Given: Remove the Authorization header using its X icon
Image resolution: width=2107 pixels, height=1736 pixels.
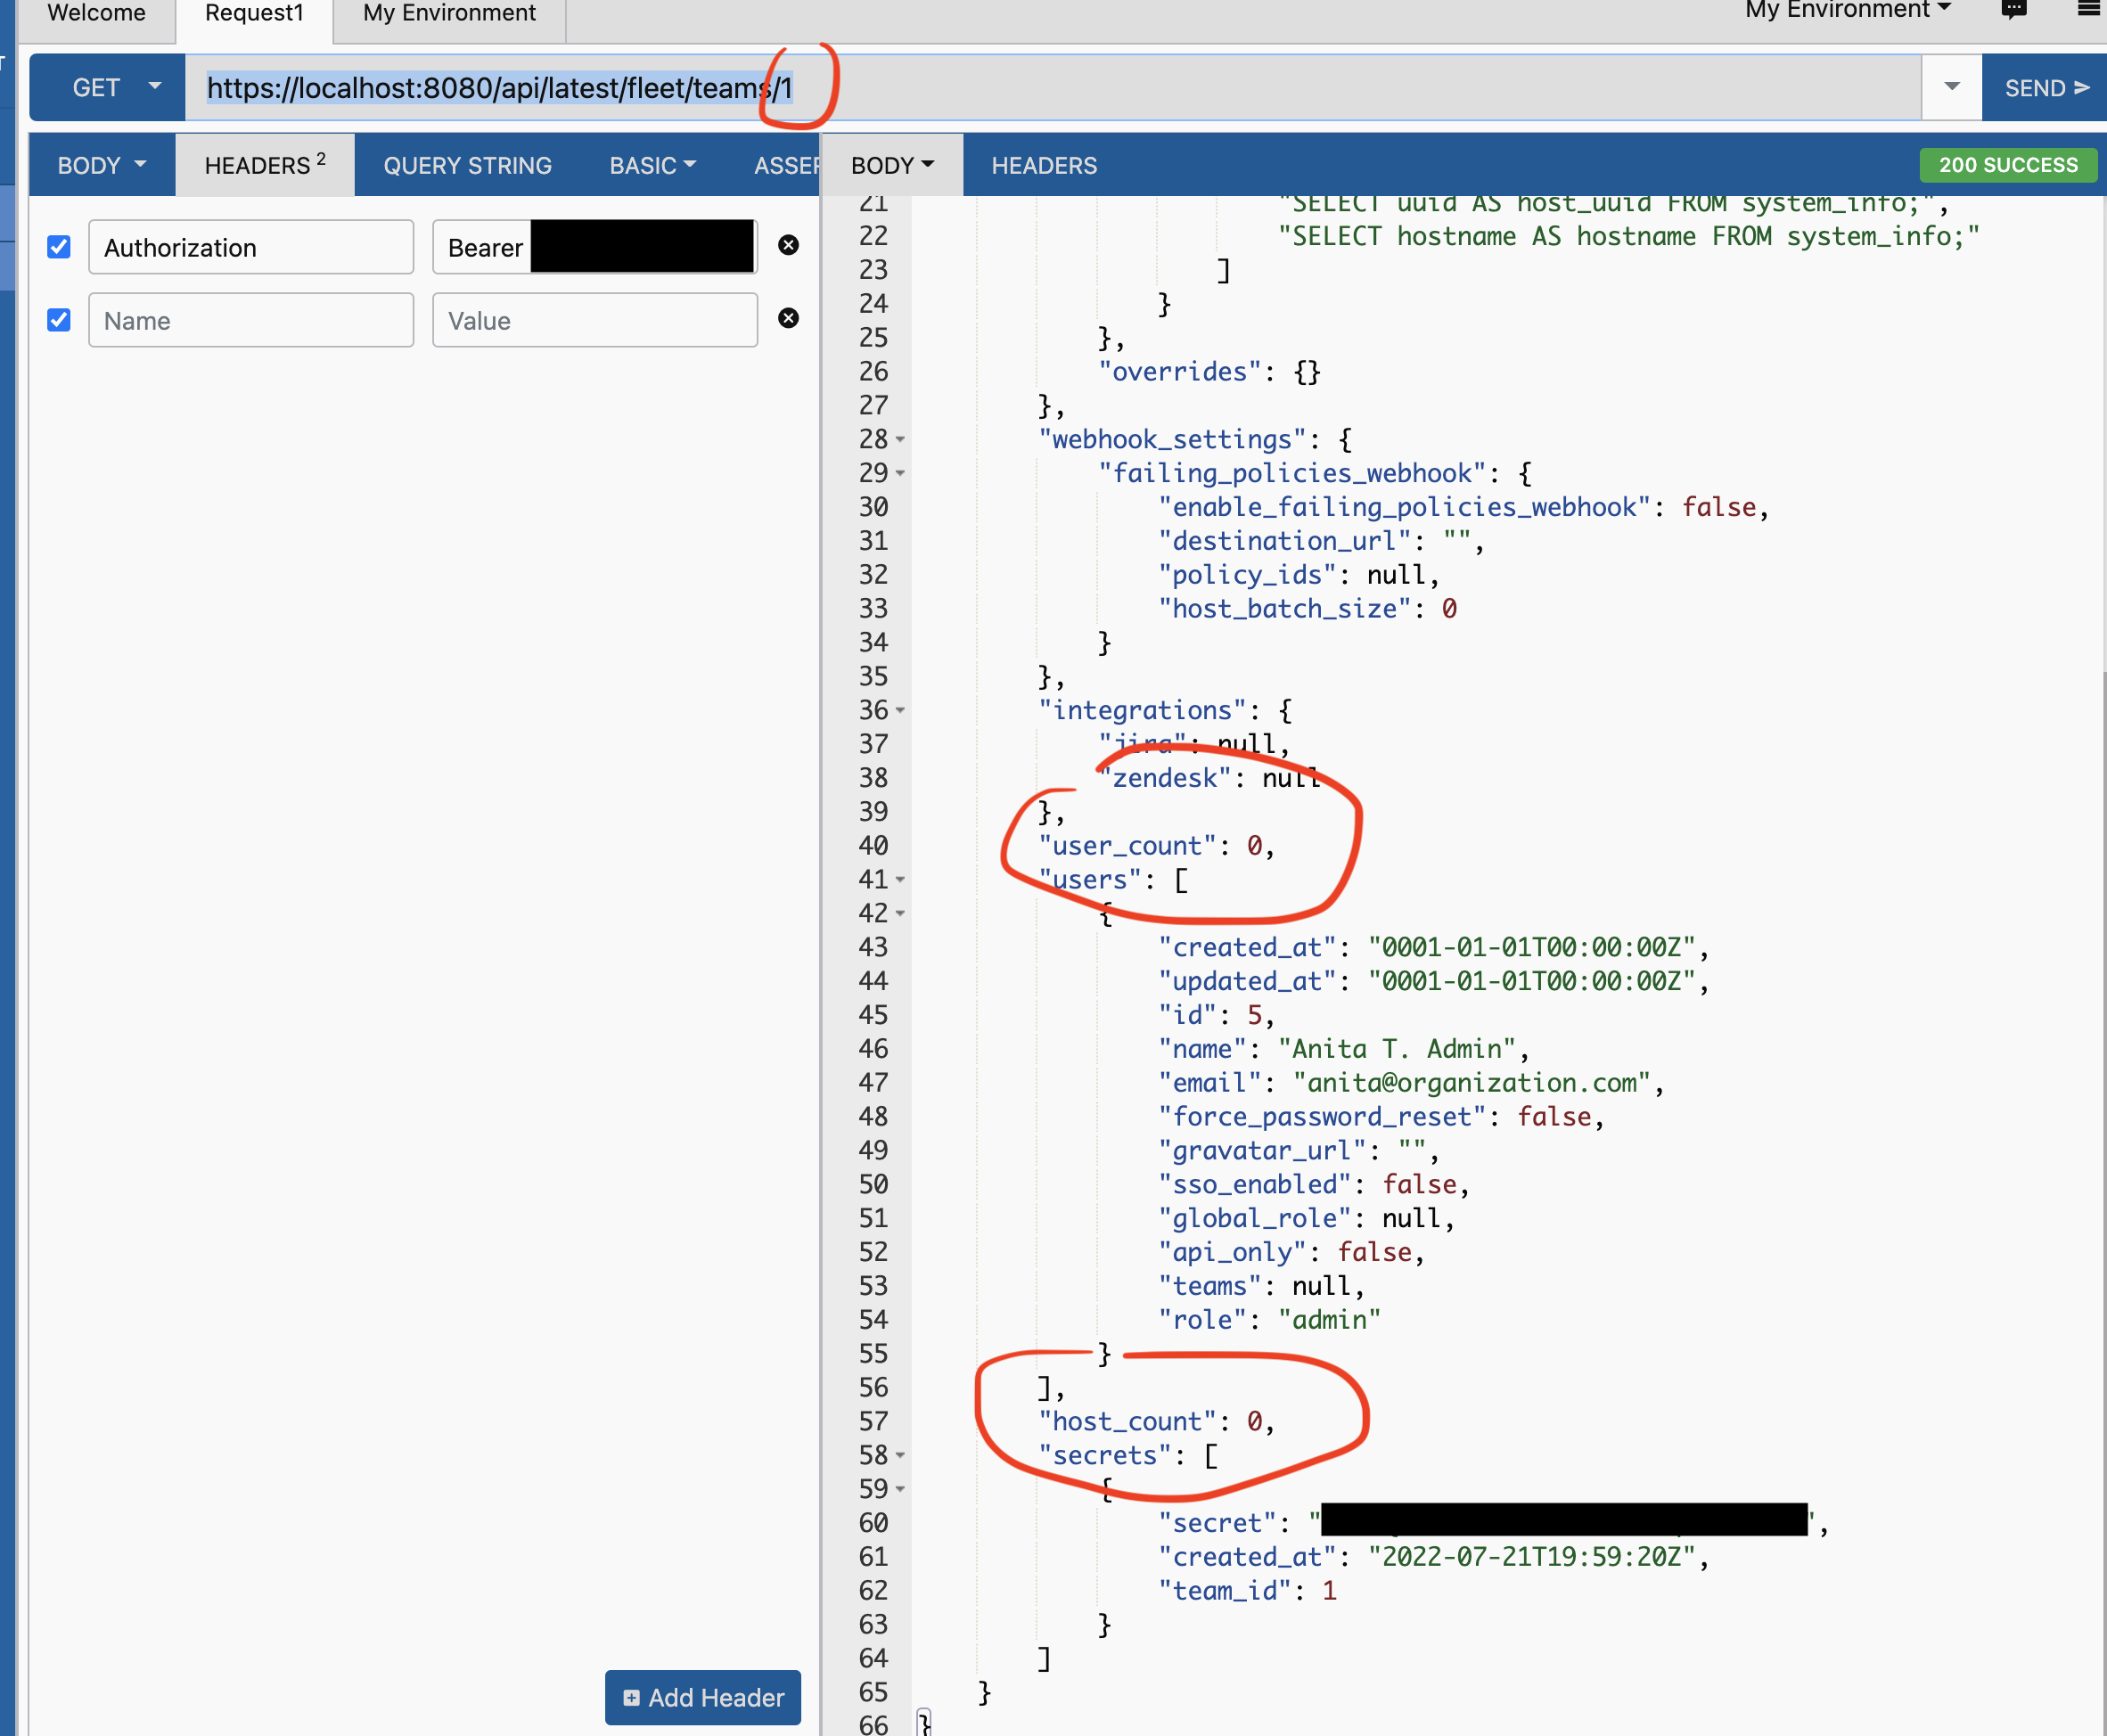Looking at the screenshot, I should coord(789,246).
